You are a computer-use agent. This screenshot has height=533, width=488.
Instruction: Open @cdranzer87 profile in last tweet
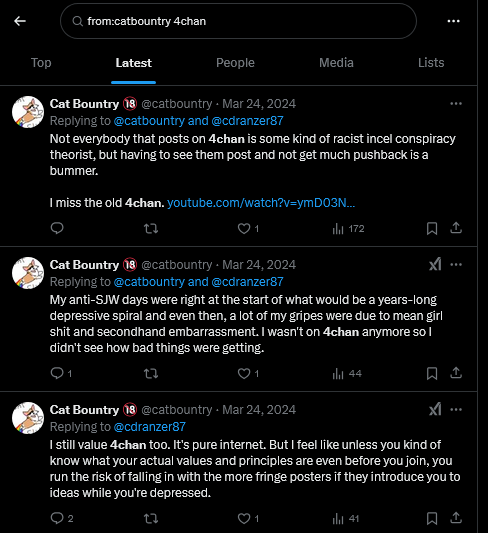click(x=150, y=427)
